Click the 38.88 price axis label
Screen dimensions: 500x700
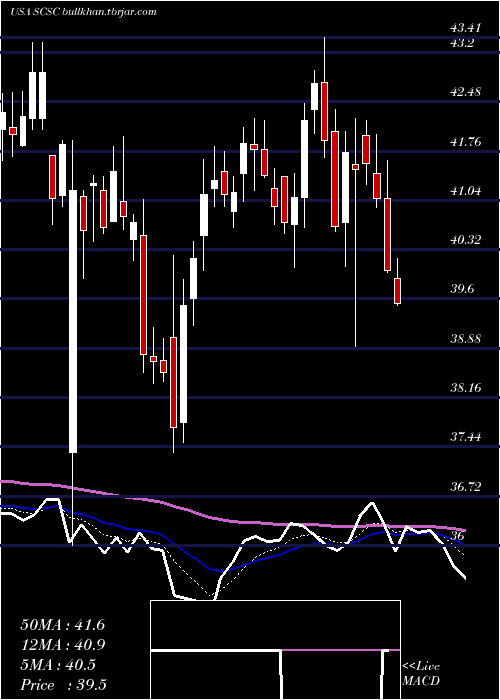click(x=466, y=339)
